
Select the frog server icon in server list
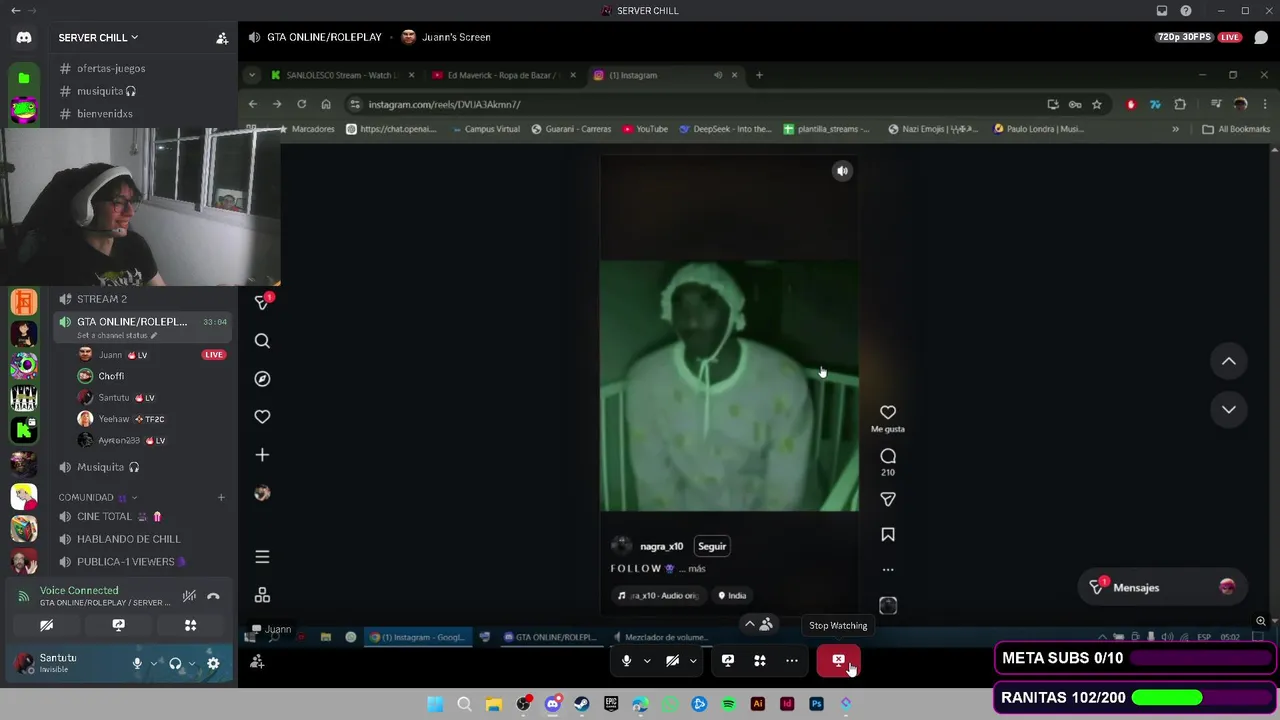(x=24, y=110)
